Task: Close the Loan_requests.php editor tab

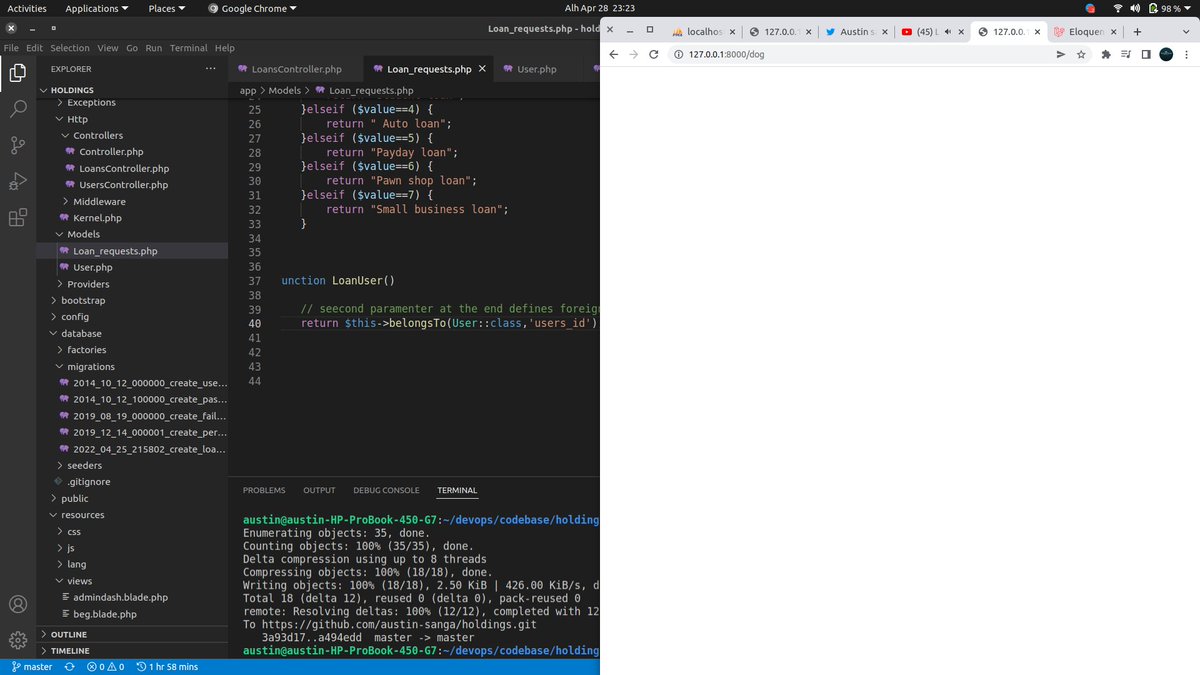Action: click(x=483, y=69)
